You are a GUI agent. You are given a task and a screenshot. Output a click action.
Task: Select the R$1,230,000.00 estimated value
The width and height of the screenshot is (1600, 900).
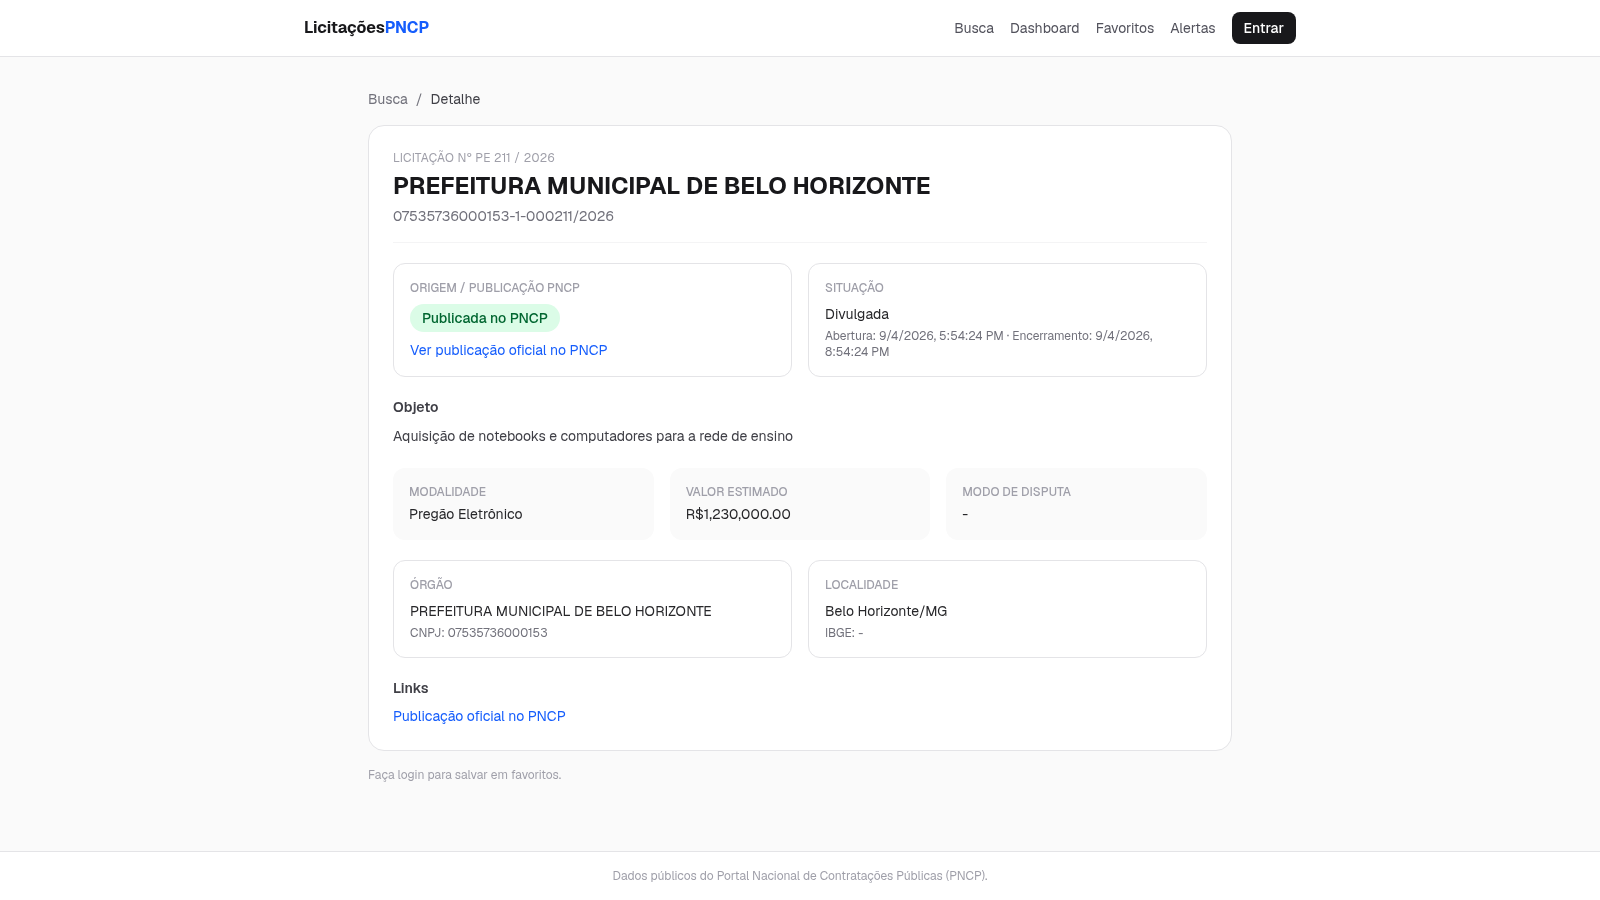coord(738,514)
